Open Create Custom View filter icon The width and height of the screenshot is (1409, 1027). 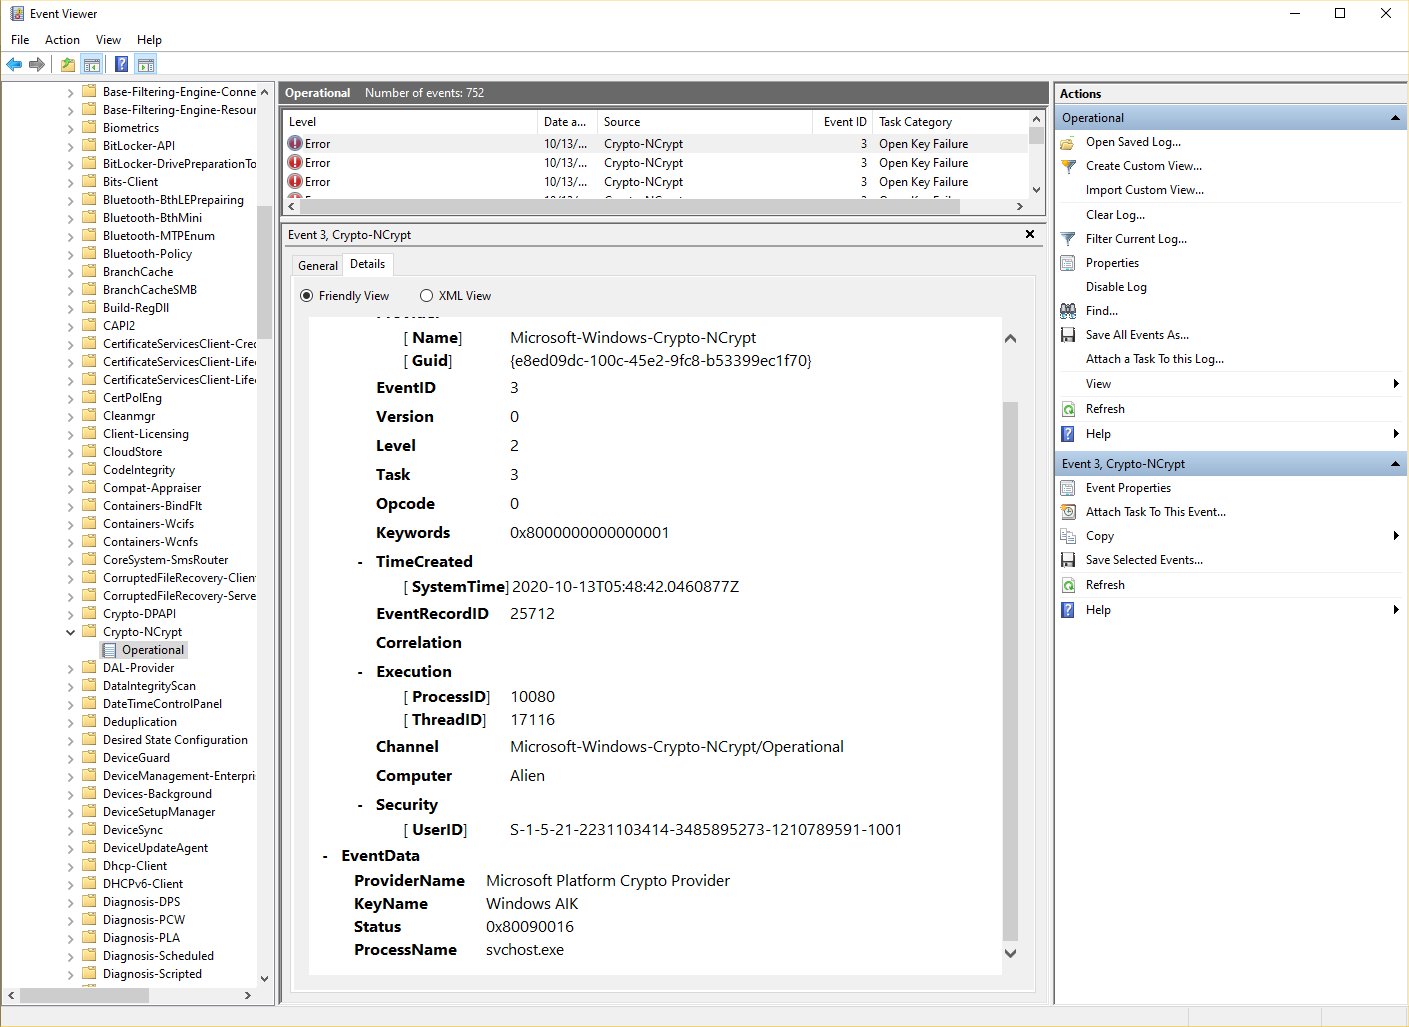tap(1067, 165)
